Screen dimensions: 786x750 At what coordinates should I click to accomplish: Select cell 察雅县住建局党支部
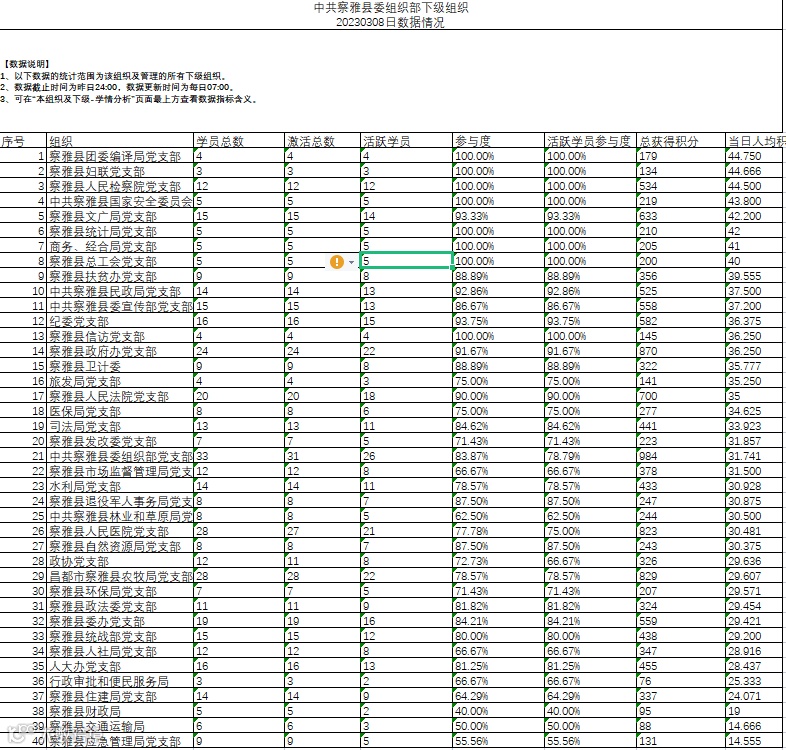click(120, 696)
